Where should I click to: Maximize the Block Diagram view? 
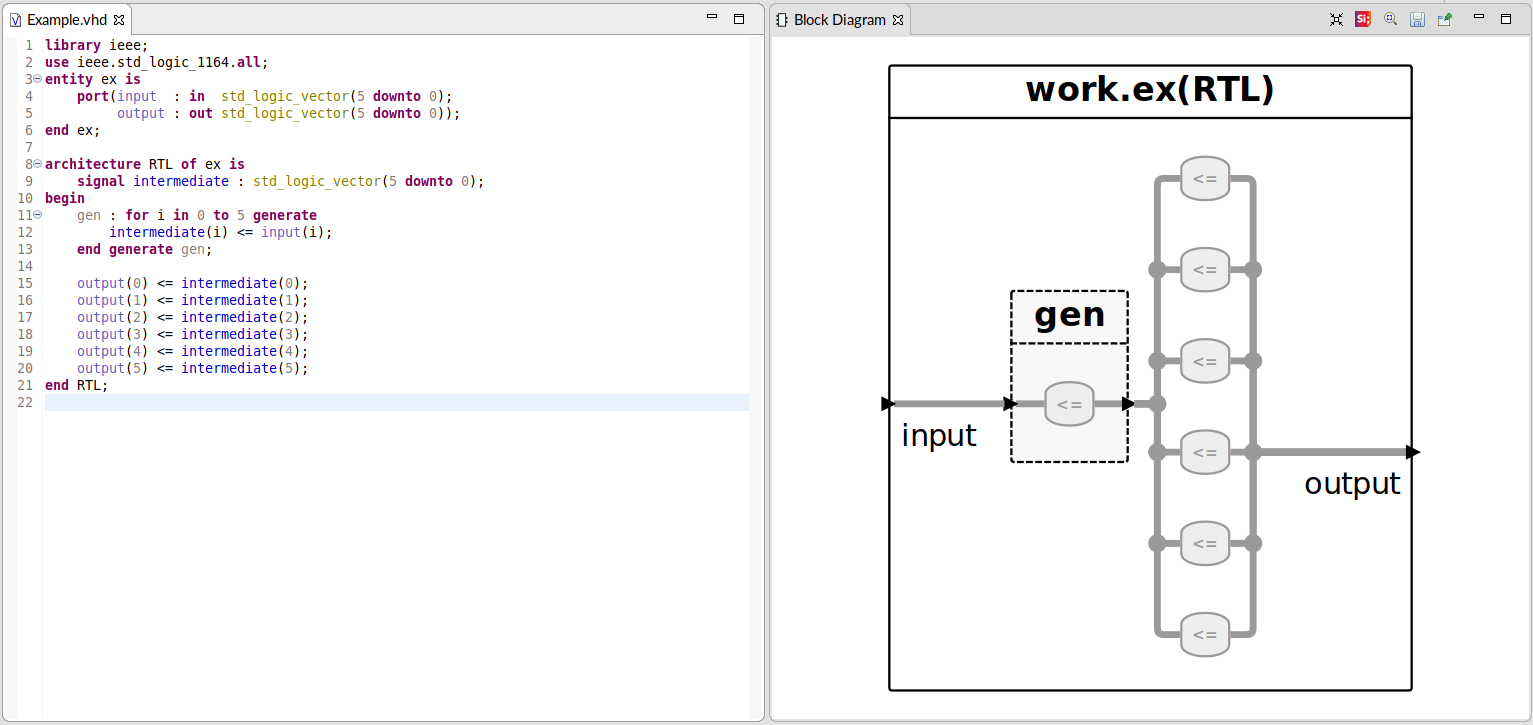pyautogui.click(x=1506, y=18)
